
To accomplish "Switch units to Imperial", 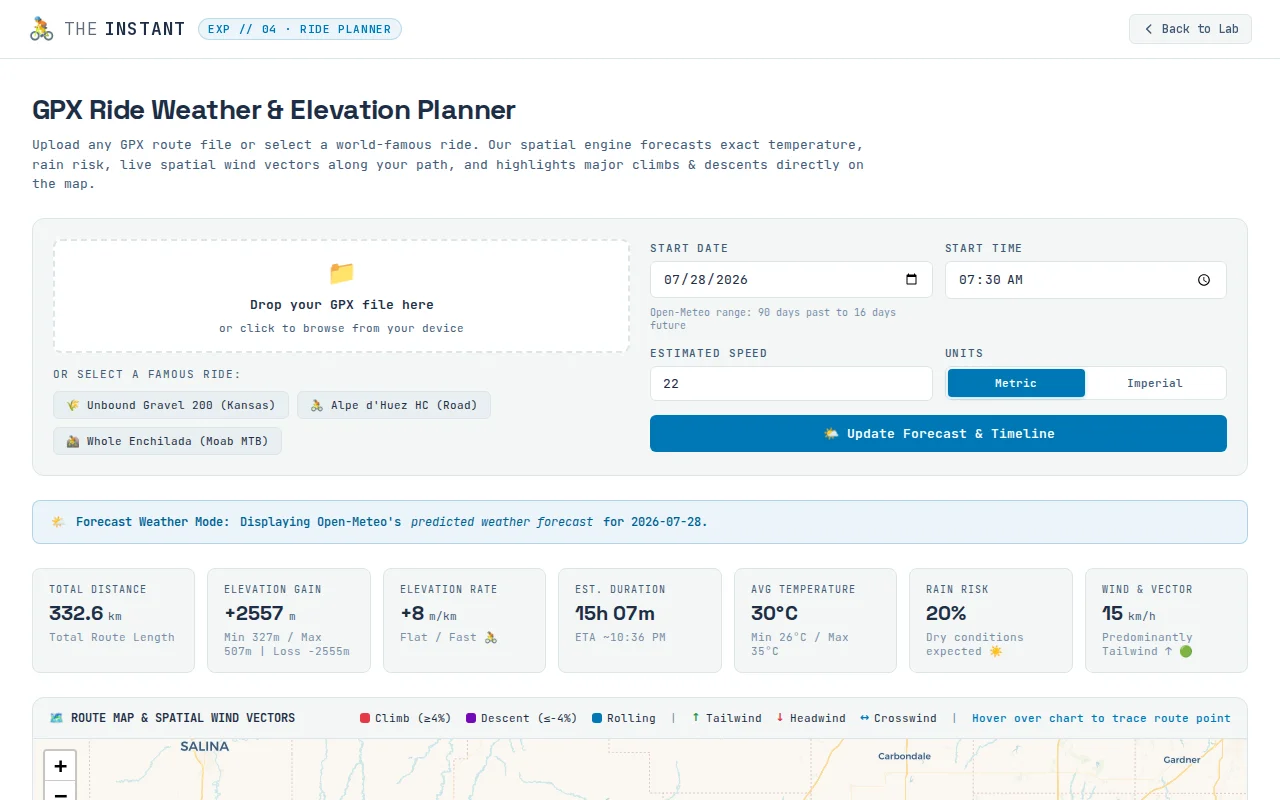I will 1155,383.
